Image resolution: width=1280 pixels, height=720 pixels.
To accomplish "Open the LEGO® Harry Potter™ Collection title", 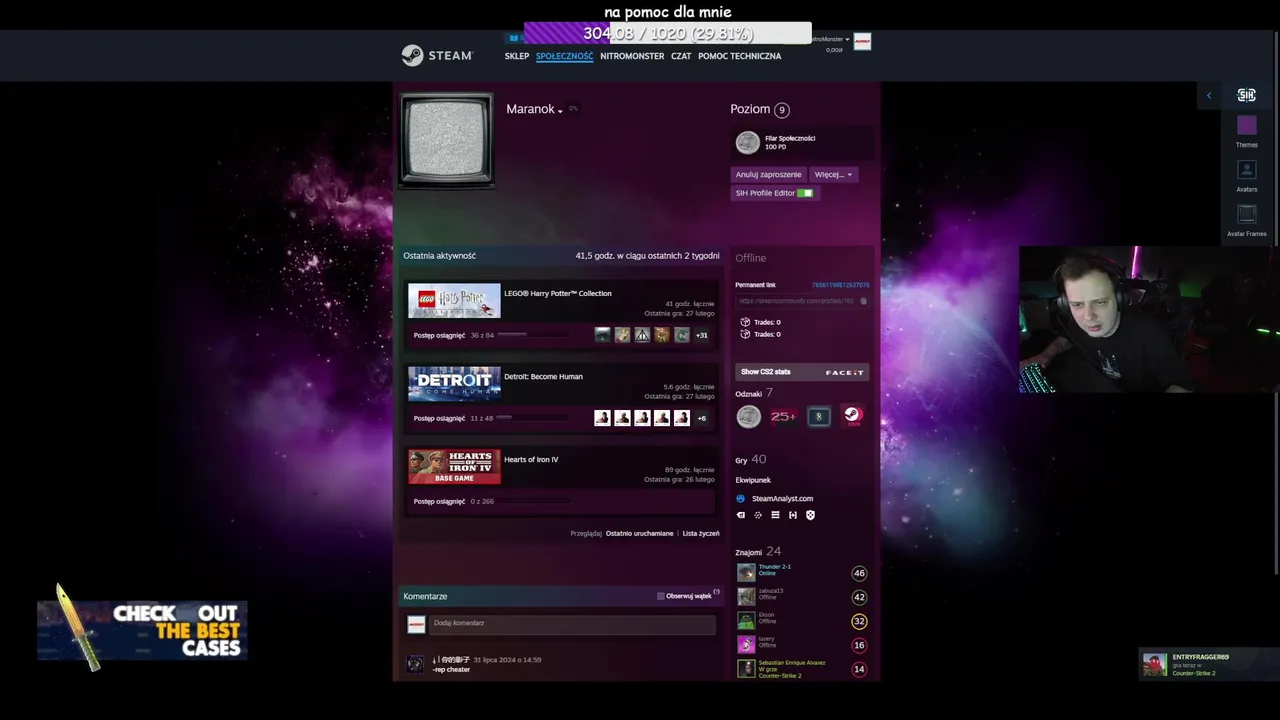I will point(558,293).
